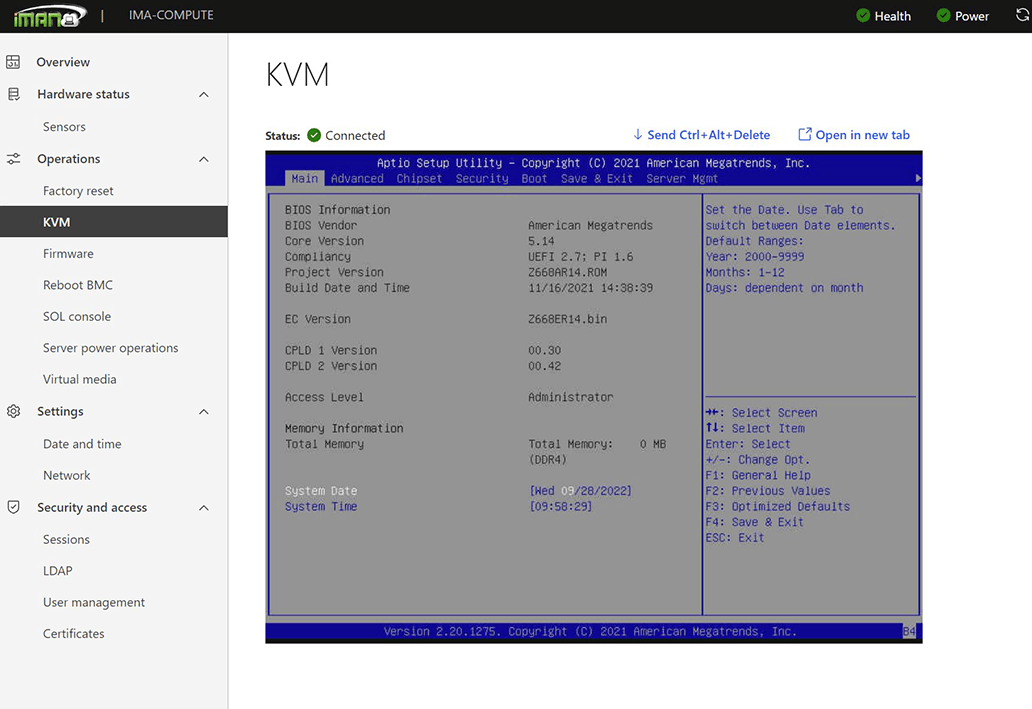Switch to BIOS Server Mgmt tab
This screenshot has height=709, width=1032.
pos(682,178)
